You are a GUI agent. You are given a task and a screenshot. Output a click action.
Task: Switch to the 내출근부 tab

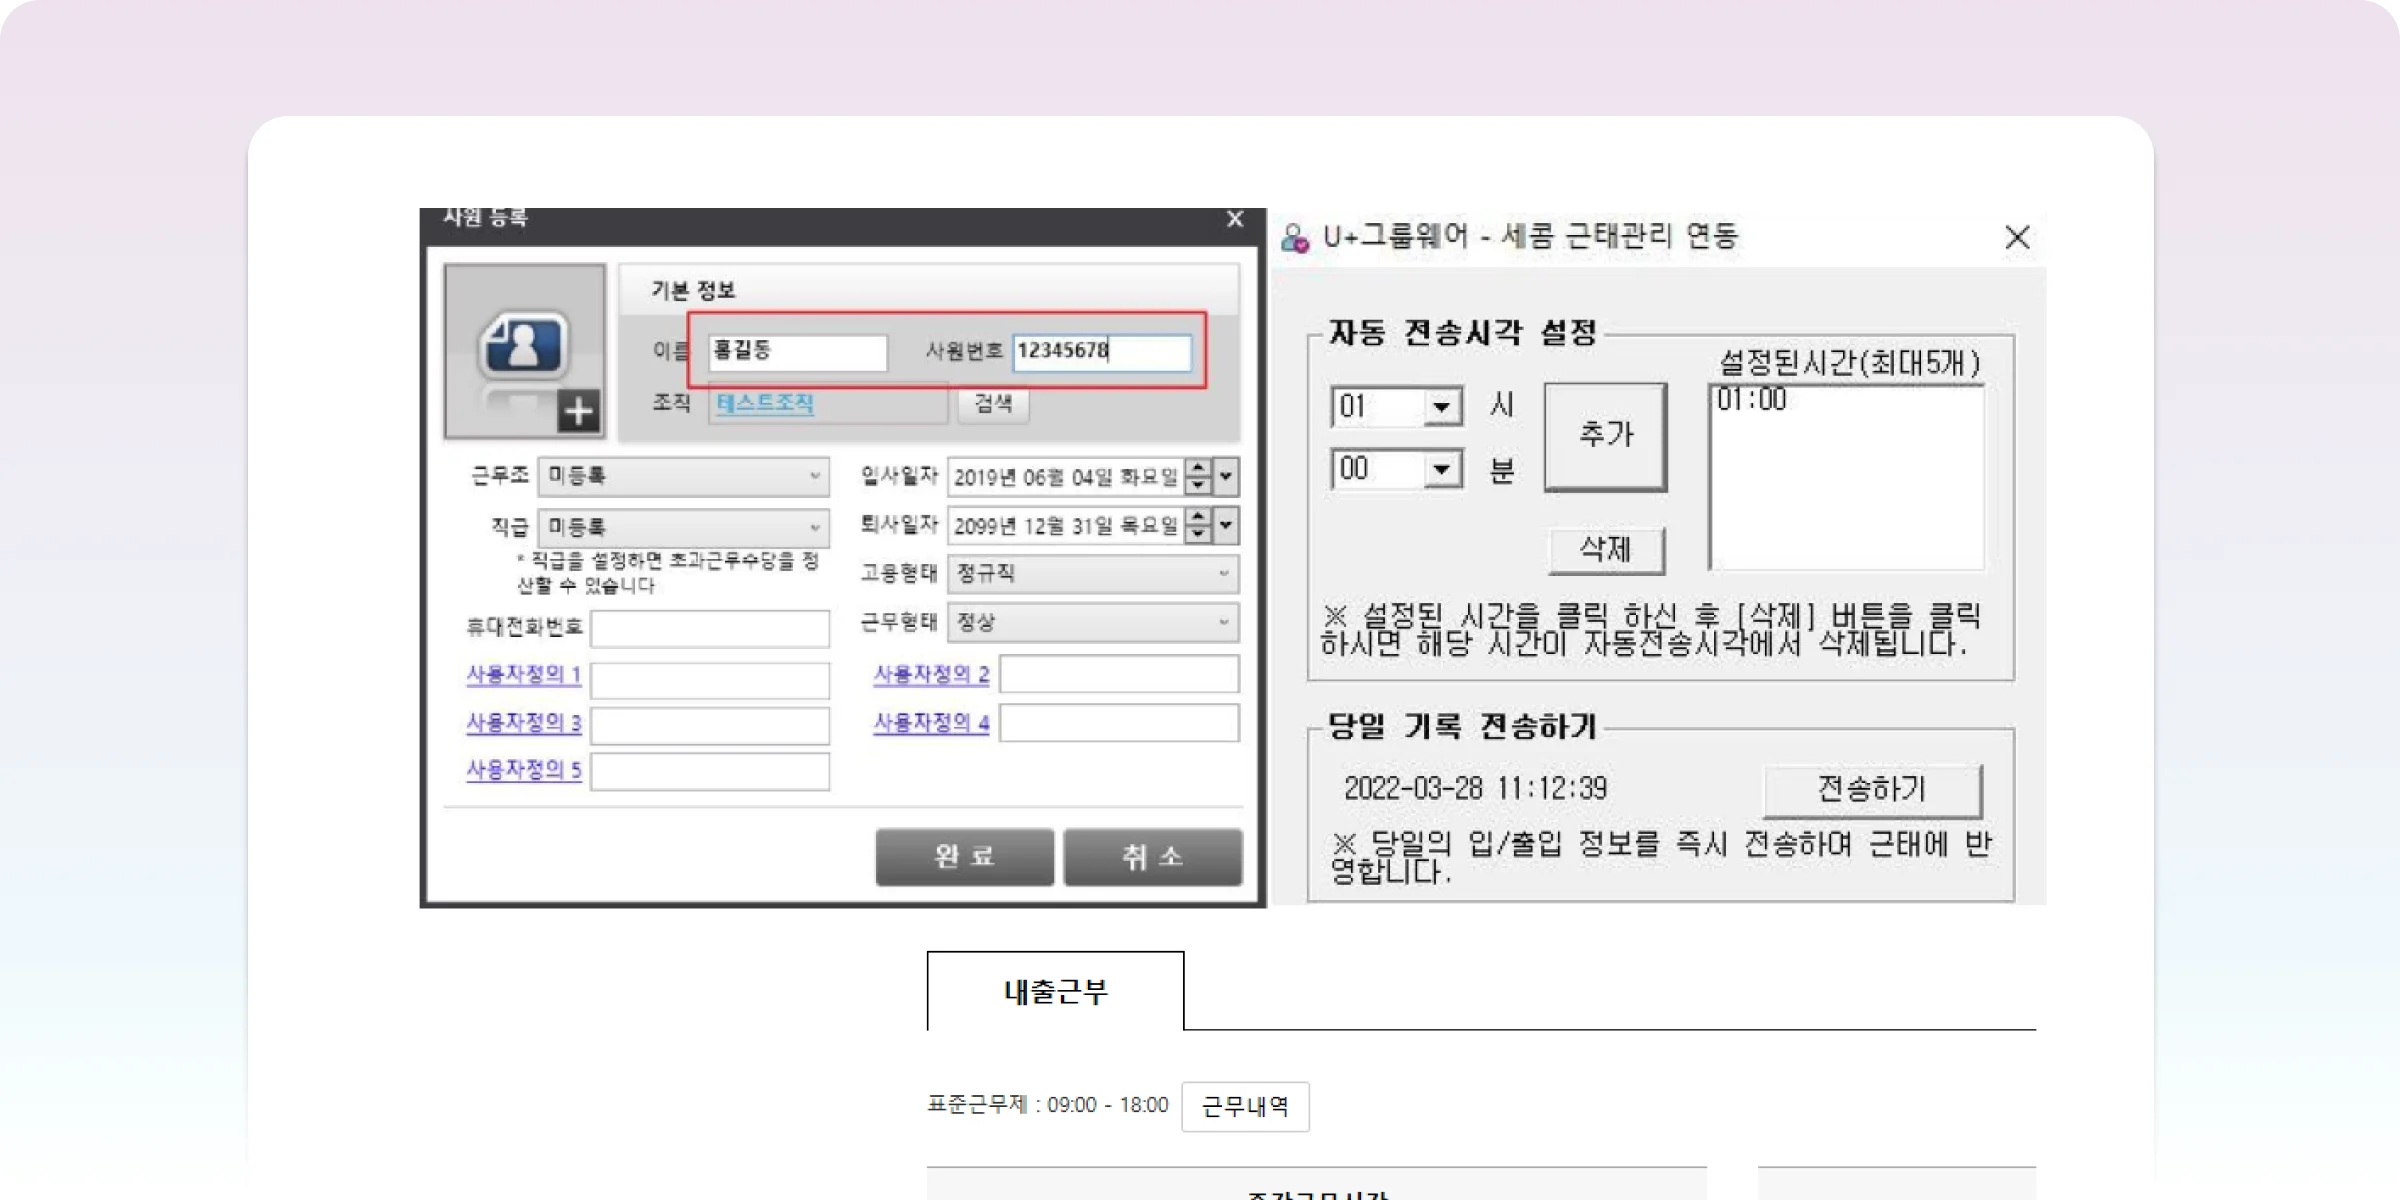pos(1055,991)
